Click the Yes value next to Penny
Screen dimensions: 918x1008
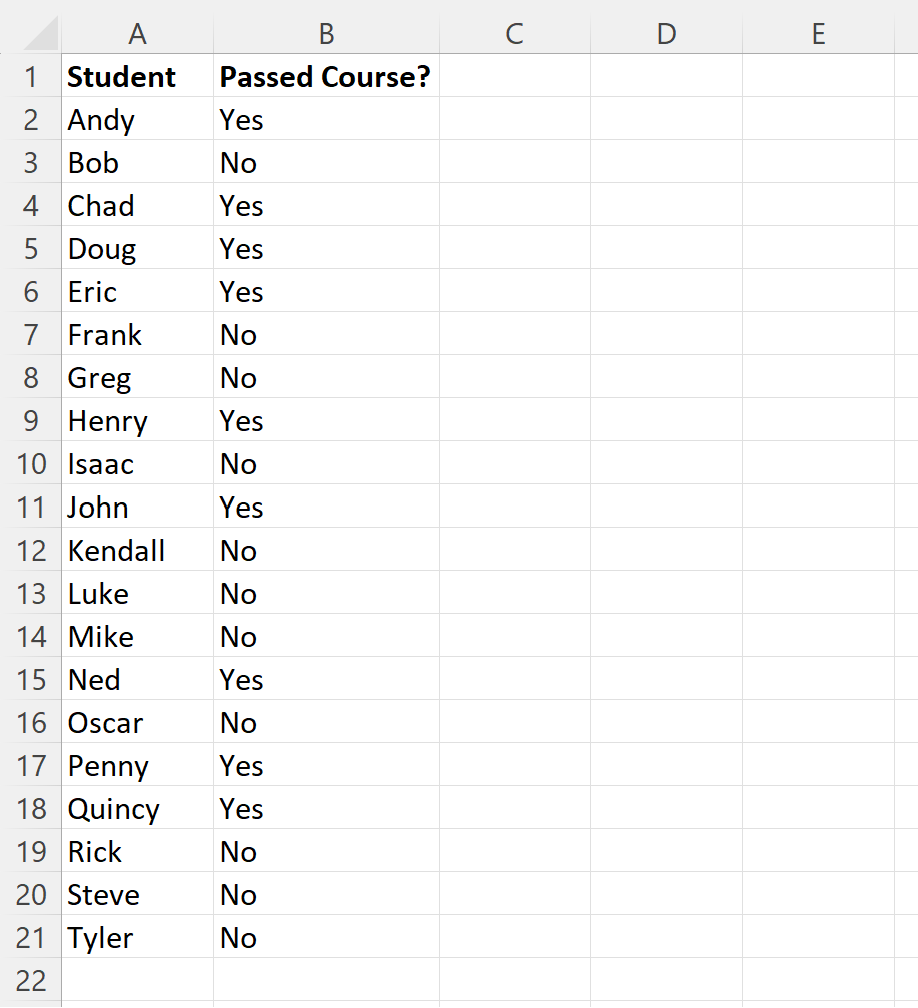coord(326,766)
